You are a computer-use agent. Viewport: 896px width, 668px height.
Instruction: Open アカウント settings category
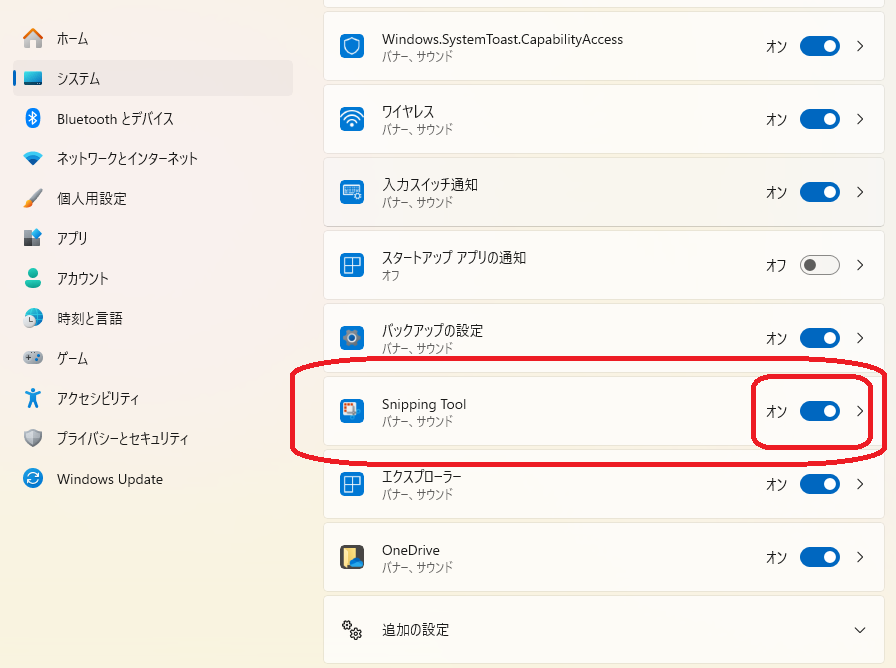tap(153, 278)
